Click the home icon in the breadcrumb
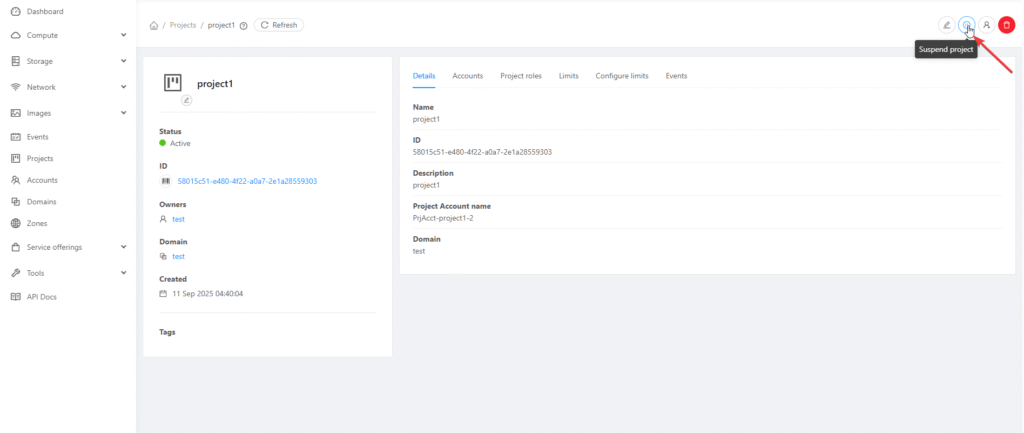 pyautogui.click(x=153, y=25)
